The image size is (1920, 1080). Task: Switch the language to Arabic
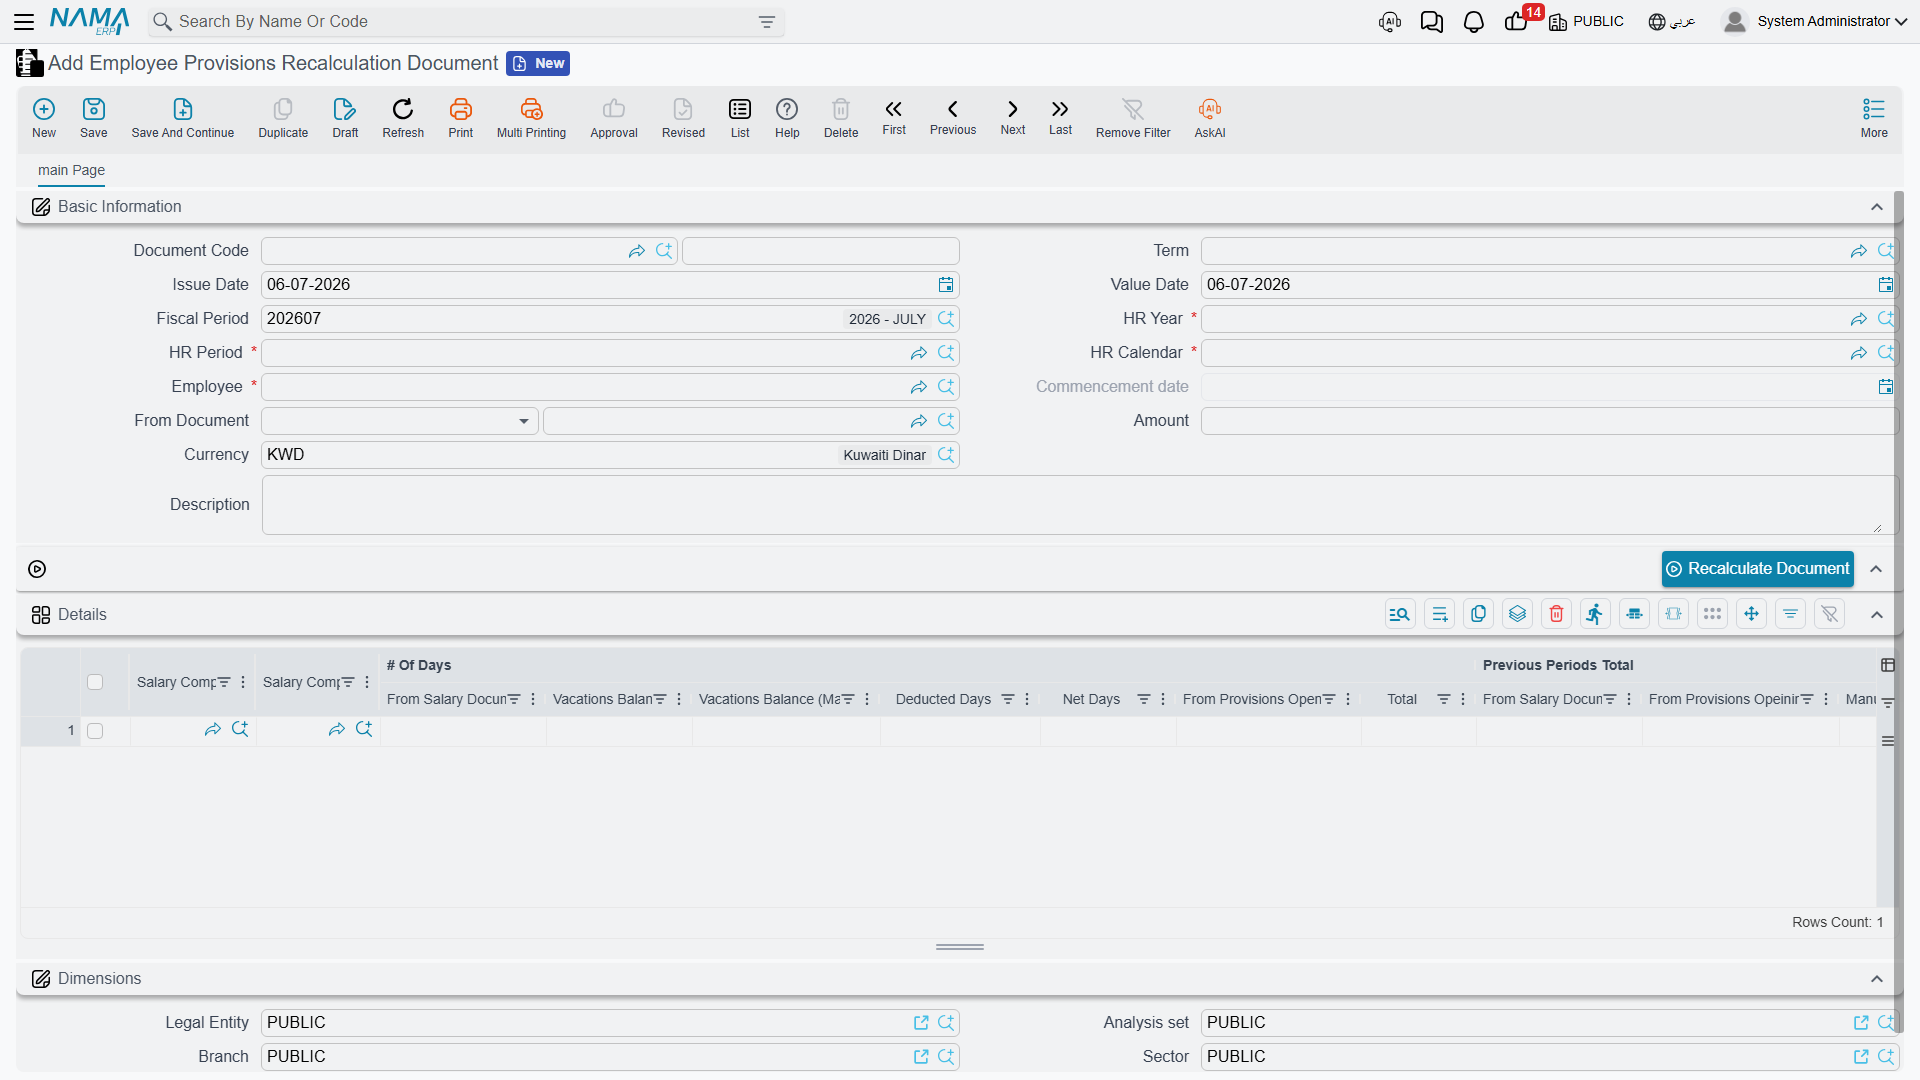(x=1671, y=22)
